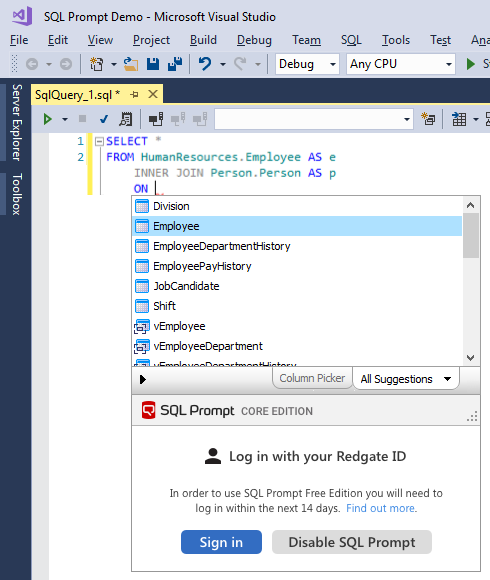
Task: Open the Server Explorer side tab
Action: click(x=17, y=122)
